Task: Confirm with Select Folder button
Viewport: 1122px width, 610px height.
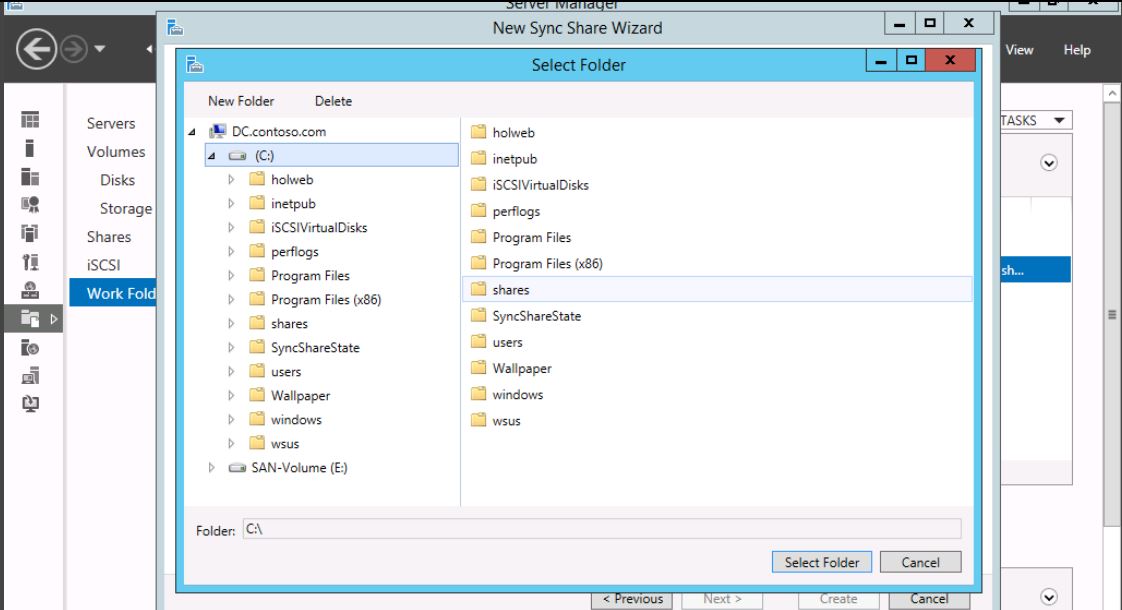Action: click(821, 562)
